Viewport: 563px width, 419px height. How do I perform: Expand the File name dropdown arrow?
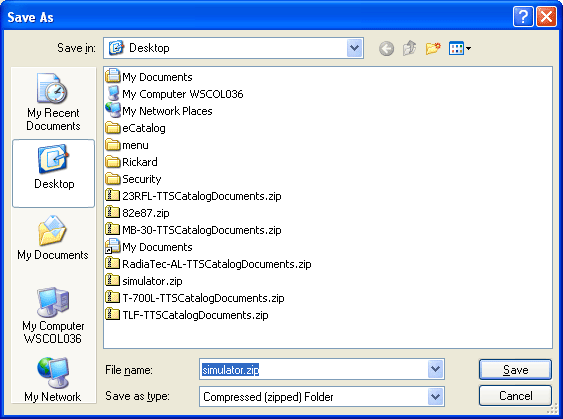click(x=436, y=369)
